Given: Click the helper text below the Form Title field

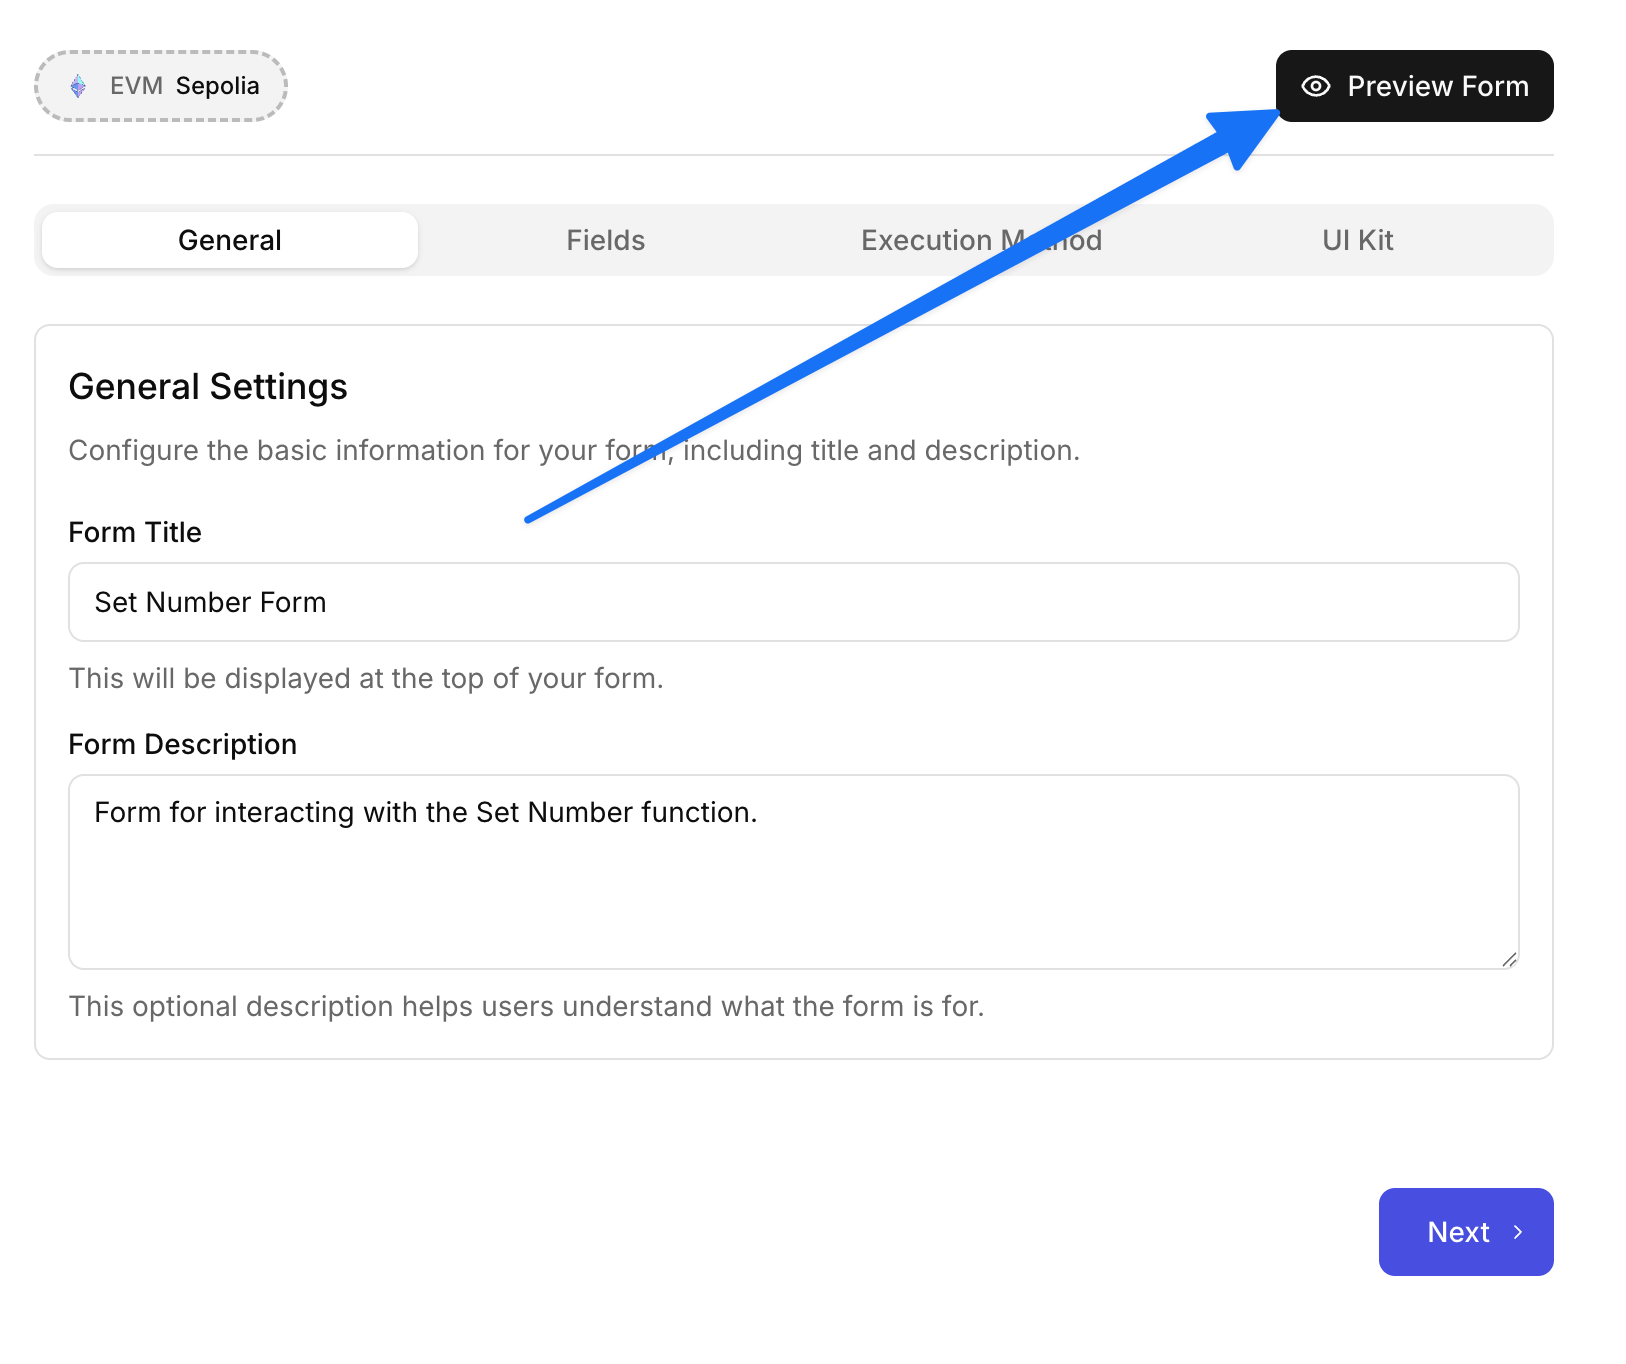Looking at the screenshot, I should [366, 678].
